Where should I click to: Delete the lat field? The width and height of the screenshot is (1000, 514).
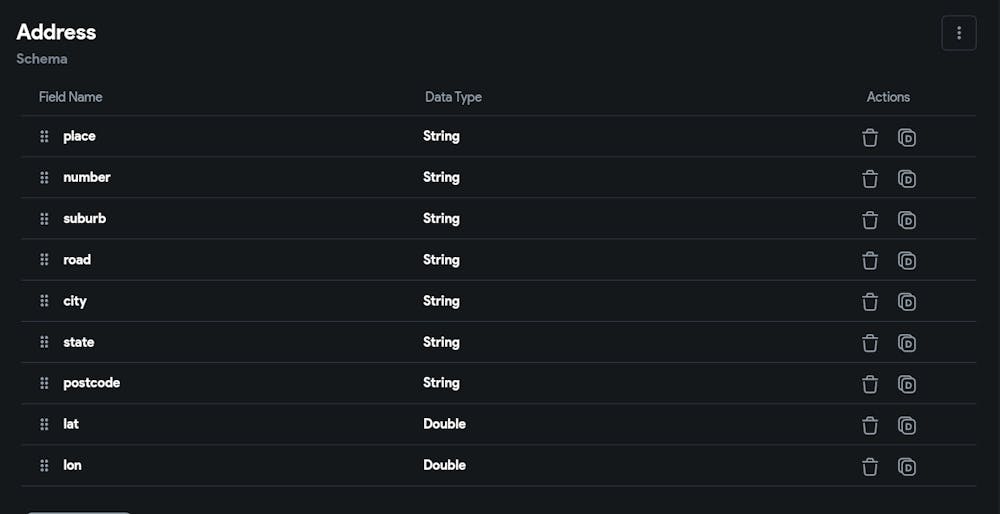(x=870, y=425)
